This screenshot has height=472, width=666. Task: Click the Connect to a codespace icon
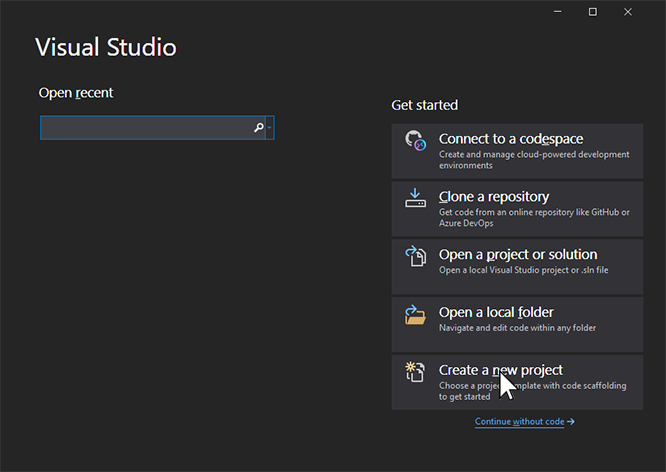point(415,141)
